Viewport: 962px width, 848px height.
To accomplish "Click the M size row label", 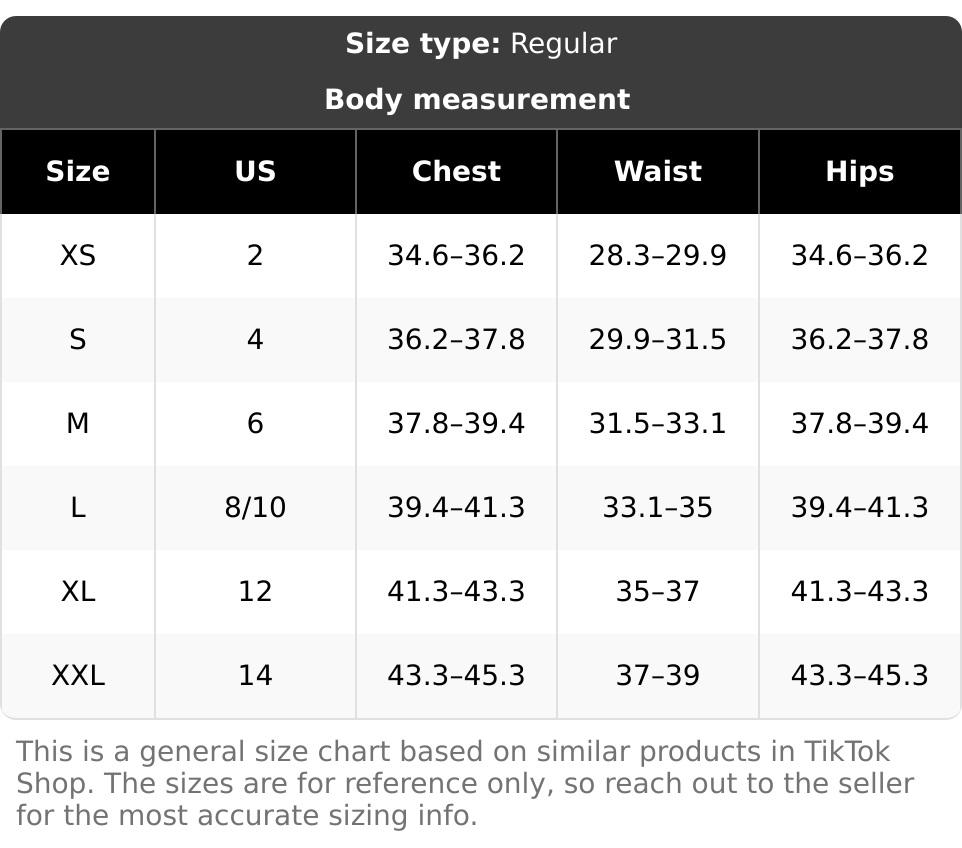I will pos(78,423).
